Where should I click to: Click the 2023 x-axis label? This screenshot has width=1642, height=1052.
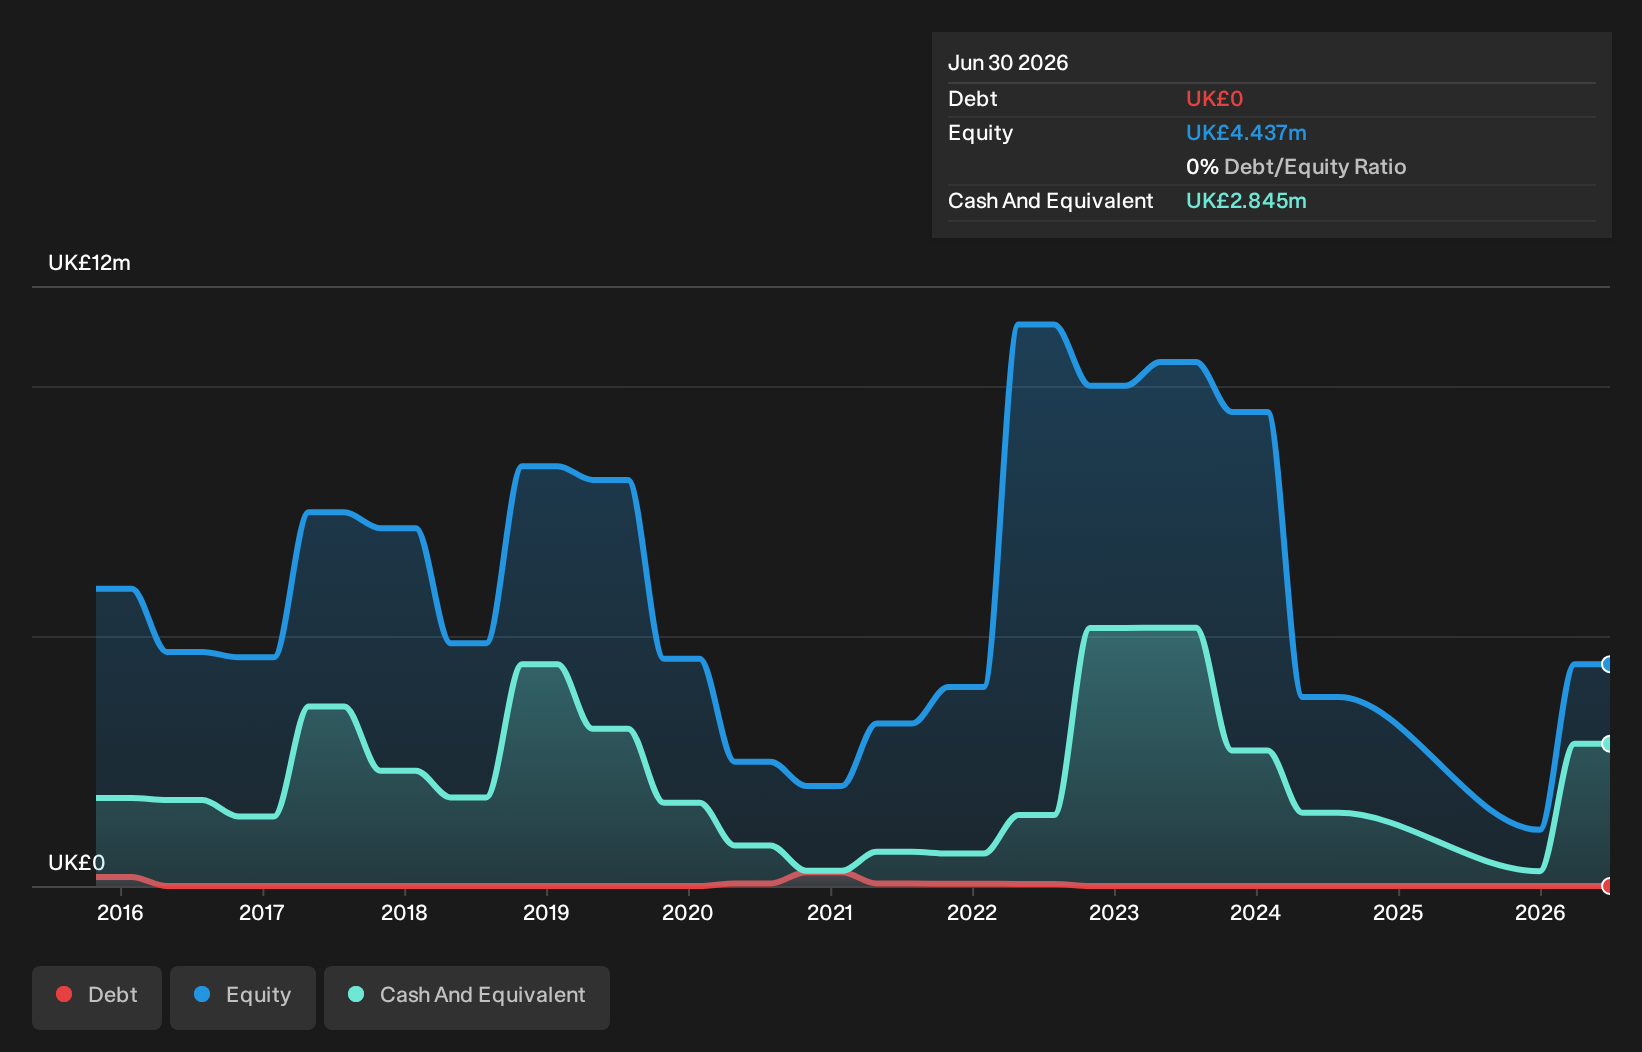pos(1114,912)
